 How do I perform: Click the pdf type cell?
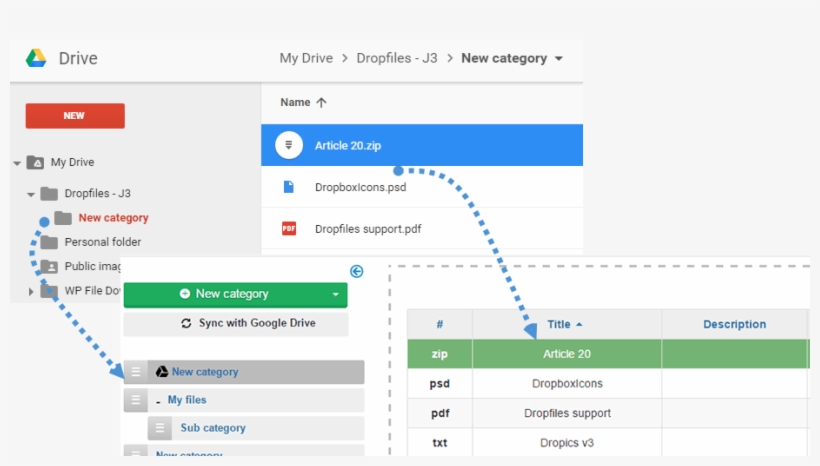(440, 413)
